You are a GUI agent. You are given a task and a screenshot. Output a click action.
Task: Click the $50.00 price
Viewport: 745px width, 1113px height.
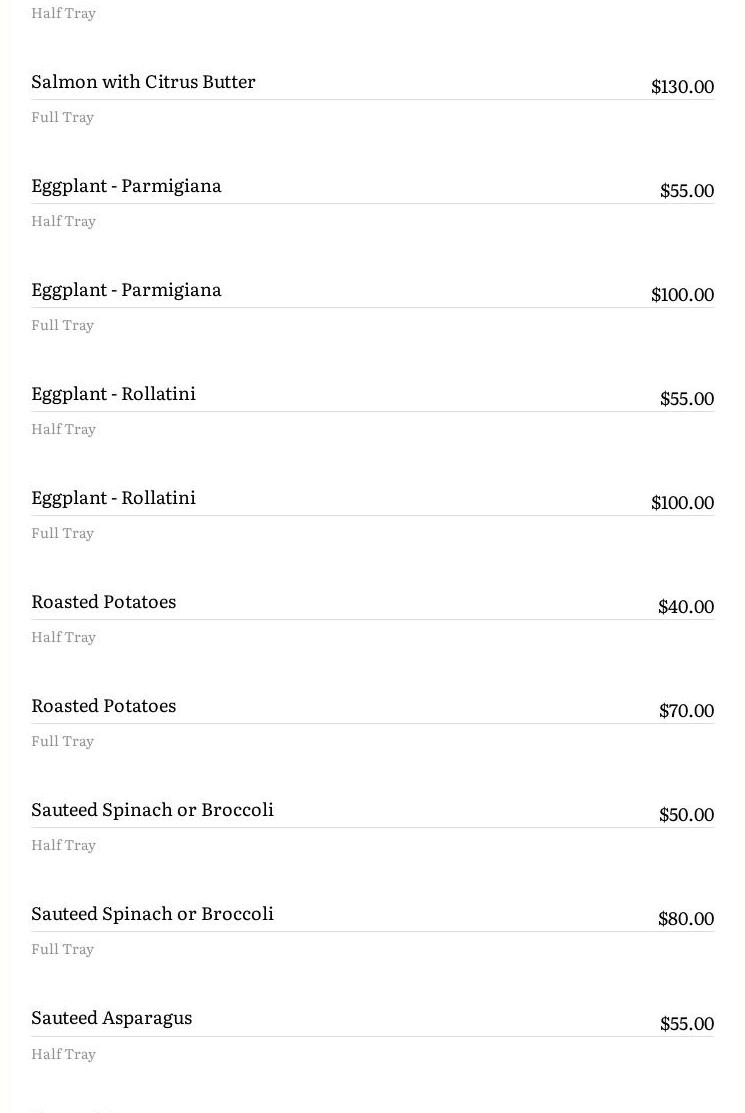pyautogui.click(x=686, y=815)
